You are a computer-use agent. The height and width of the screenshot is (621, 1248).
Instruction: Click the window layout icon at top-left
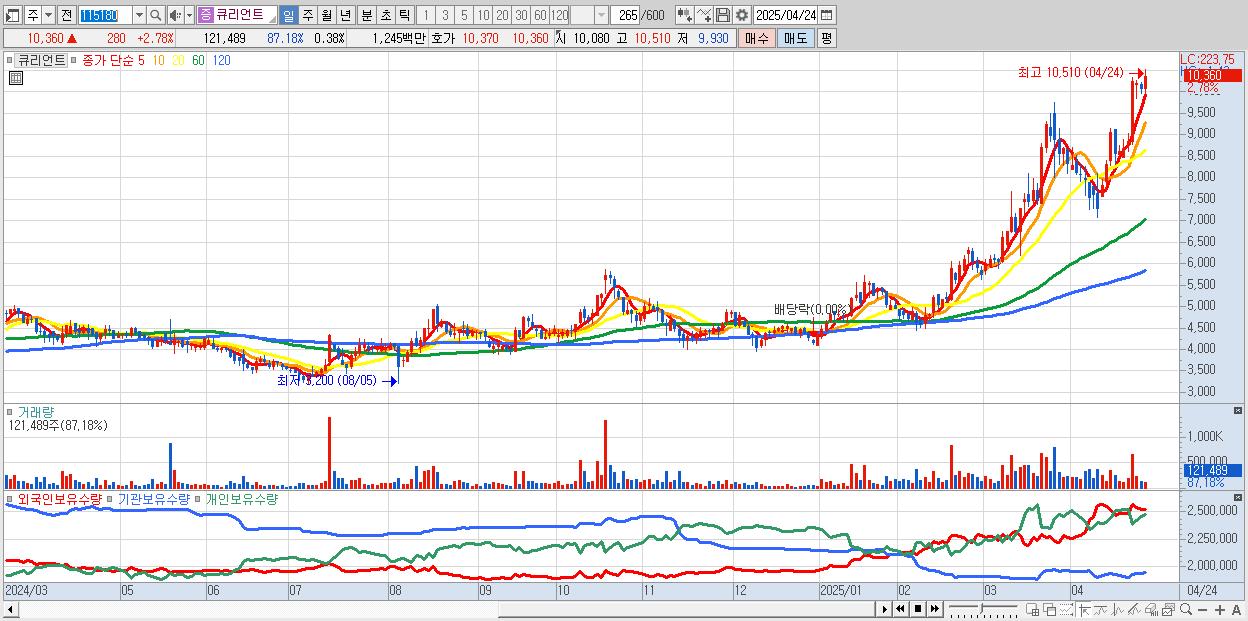pyautogui.click(x=13, y=15)
